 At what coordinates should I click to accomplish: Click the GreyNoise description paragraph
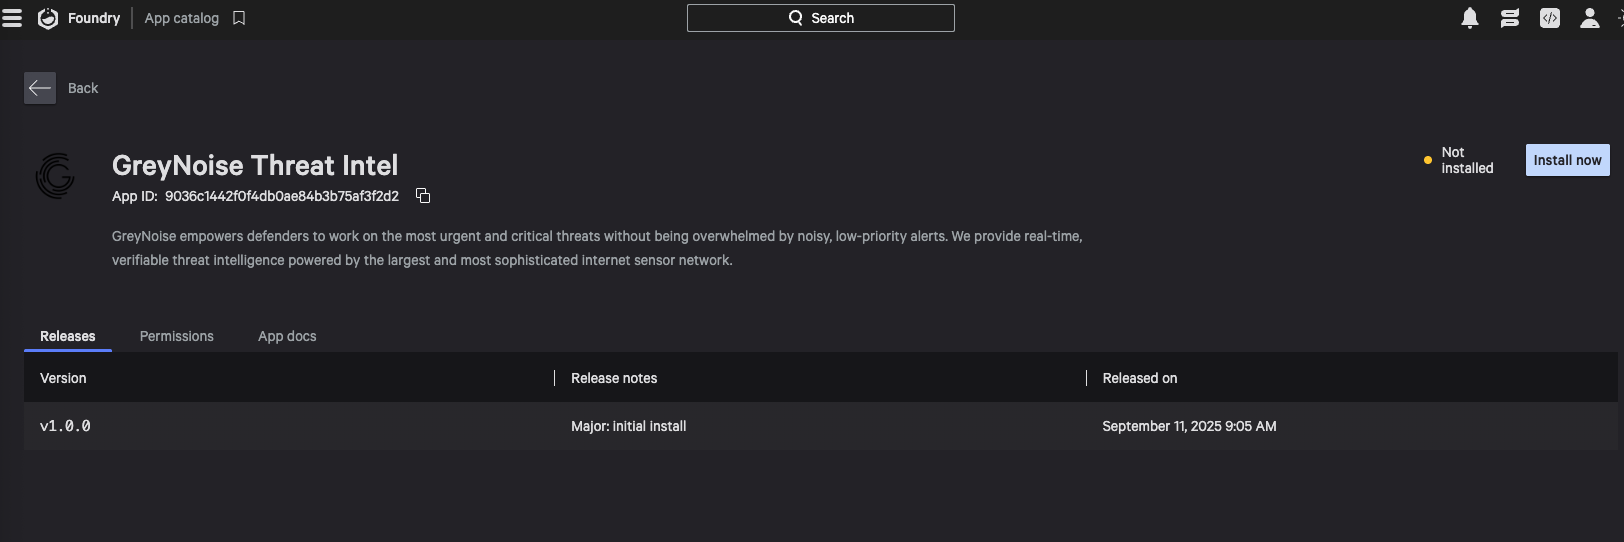point(597,248)
